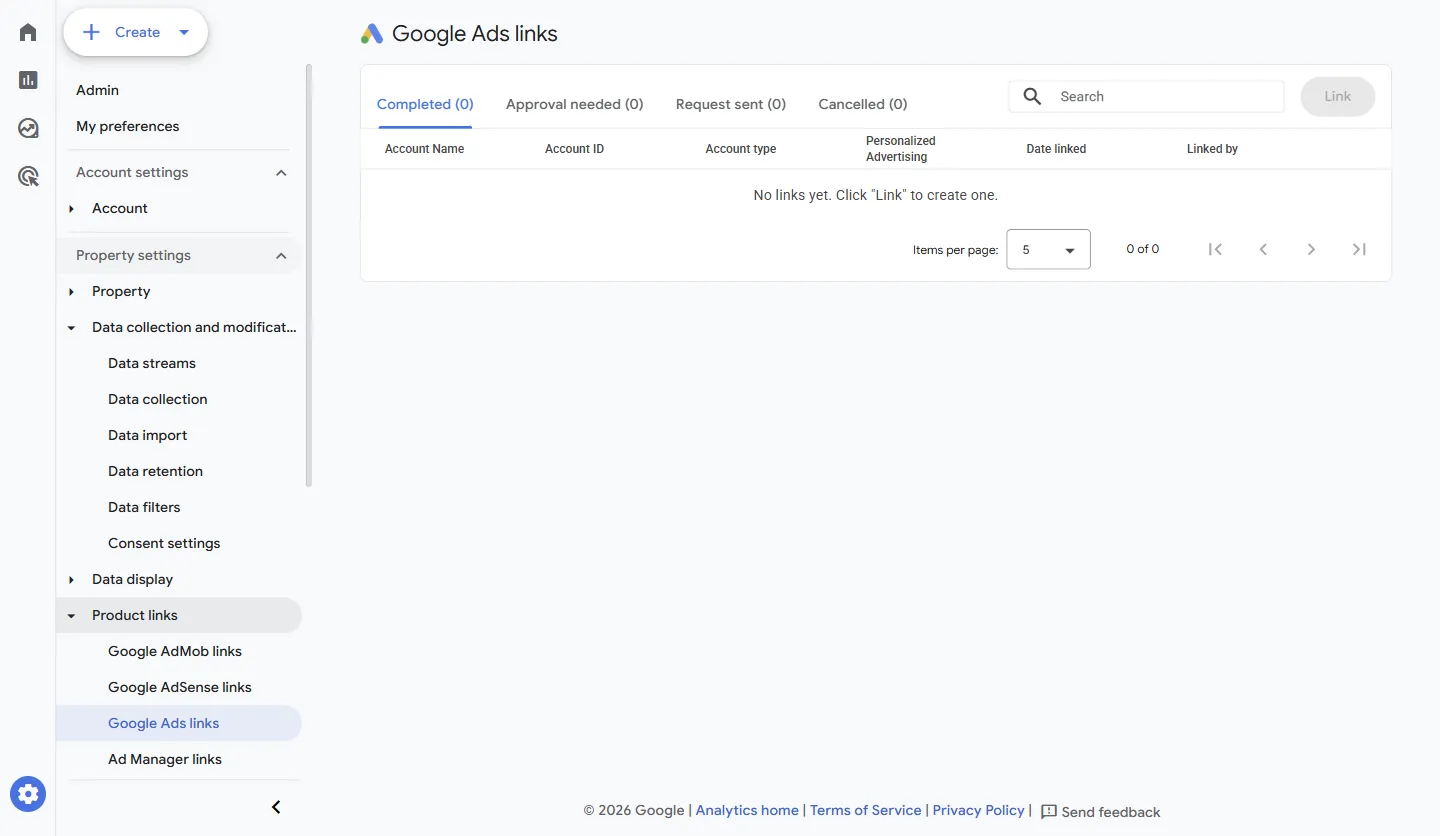Click the Send feedback text

[x=1111, y=812]
